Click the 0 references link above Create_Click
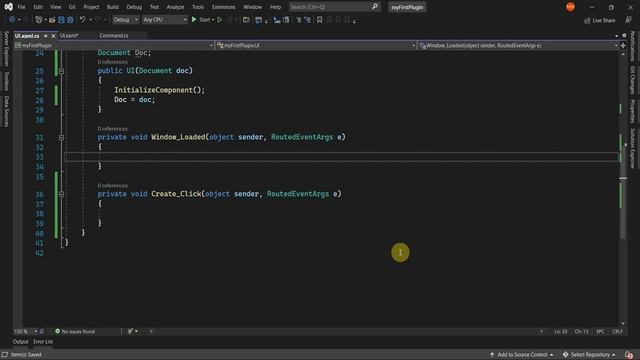The width and height of the screenshot is (640, 360). [112, 185]
